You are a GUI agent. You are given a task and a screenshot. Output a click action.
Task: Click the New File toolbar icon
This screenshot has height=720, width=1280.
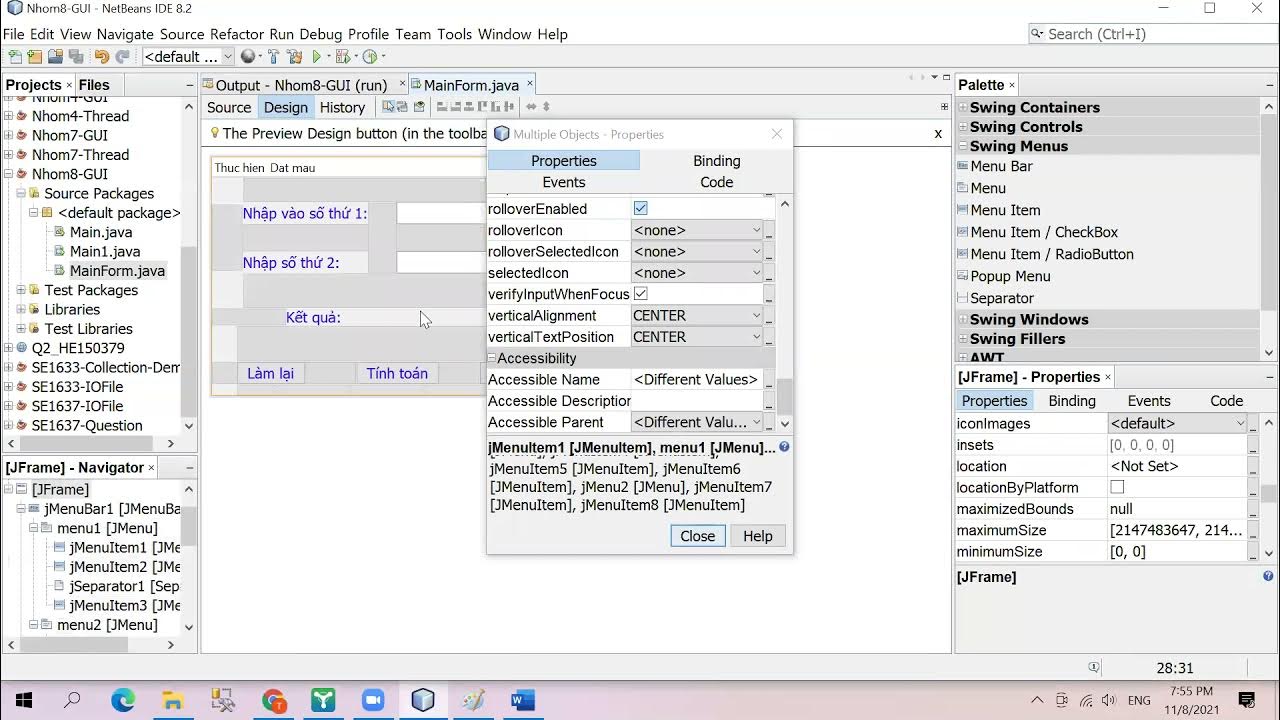coord(15,57)
